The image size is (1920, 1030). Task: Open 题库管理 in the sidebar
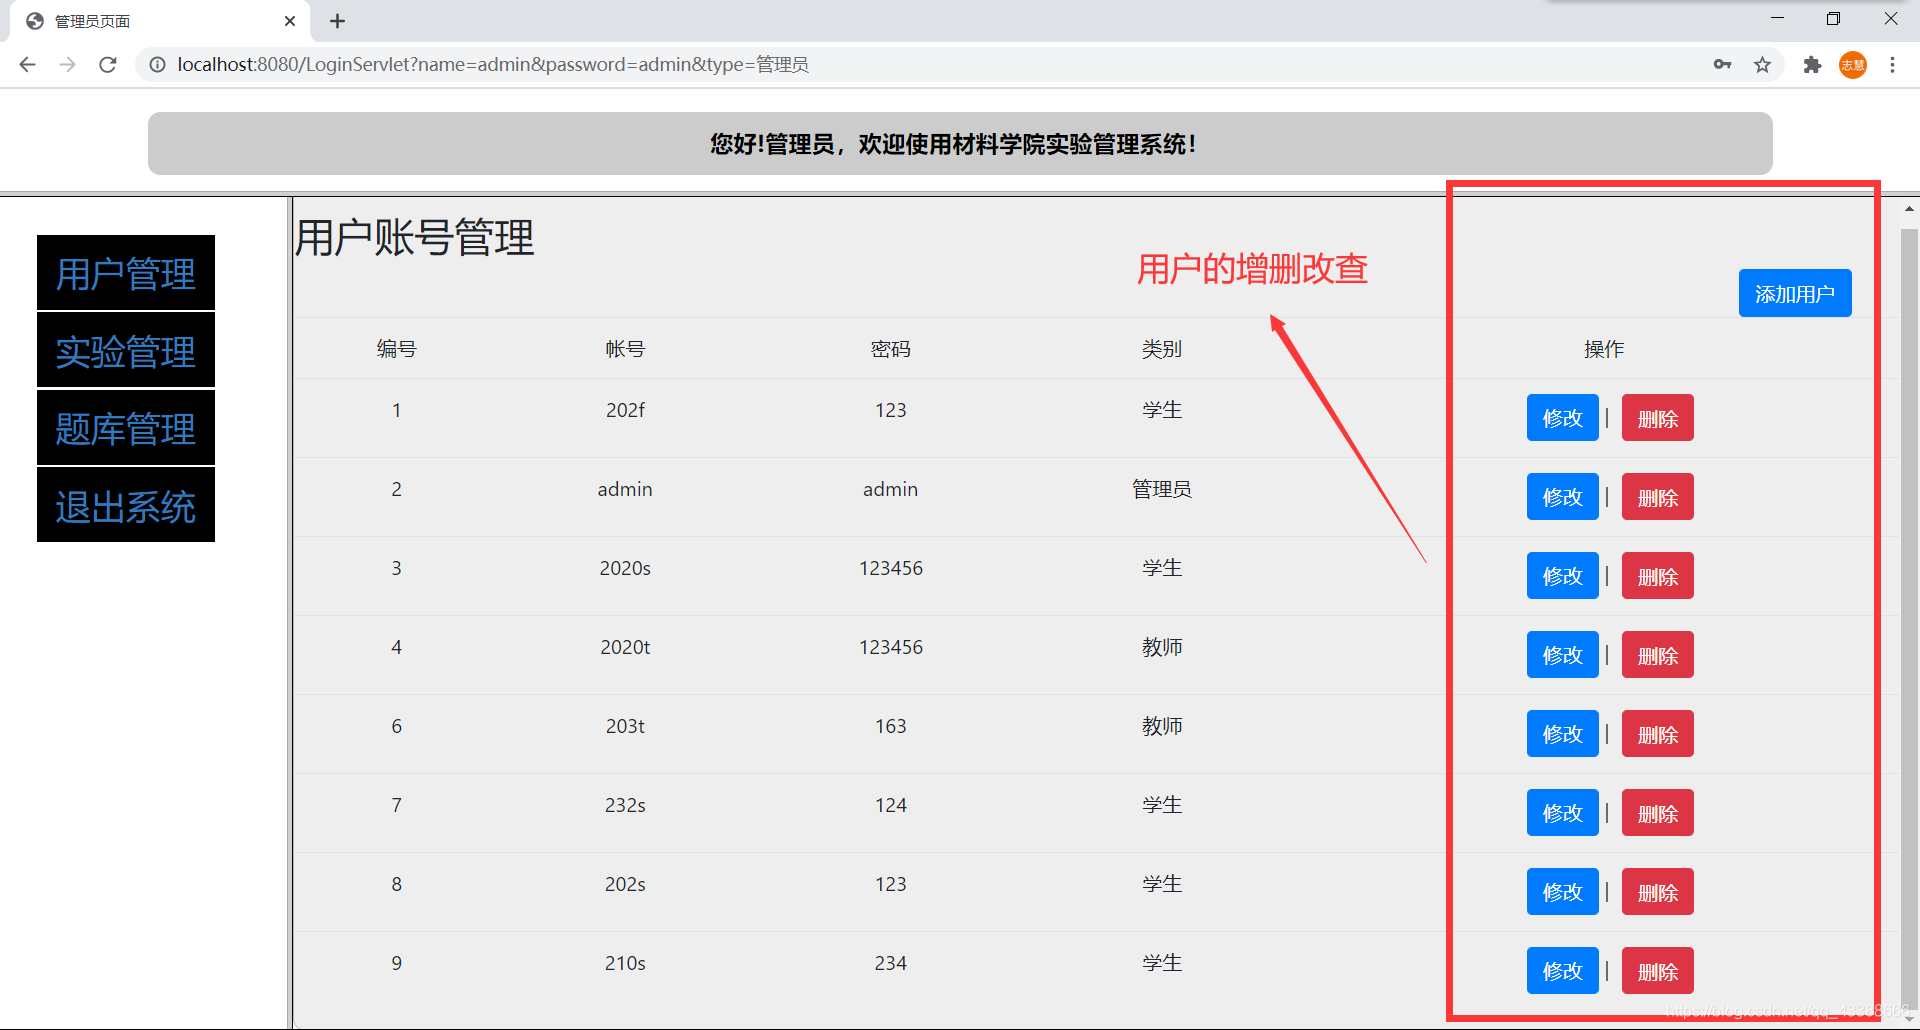[126, 428]
